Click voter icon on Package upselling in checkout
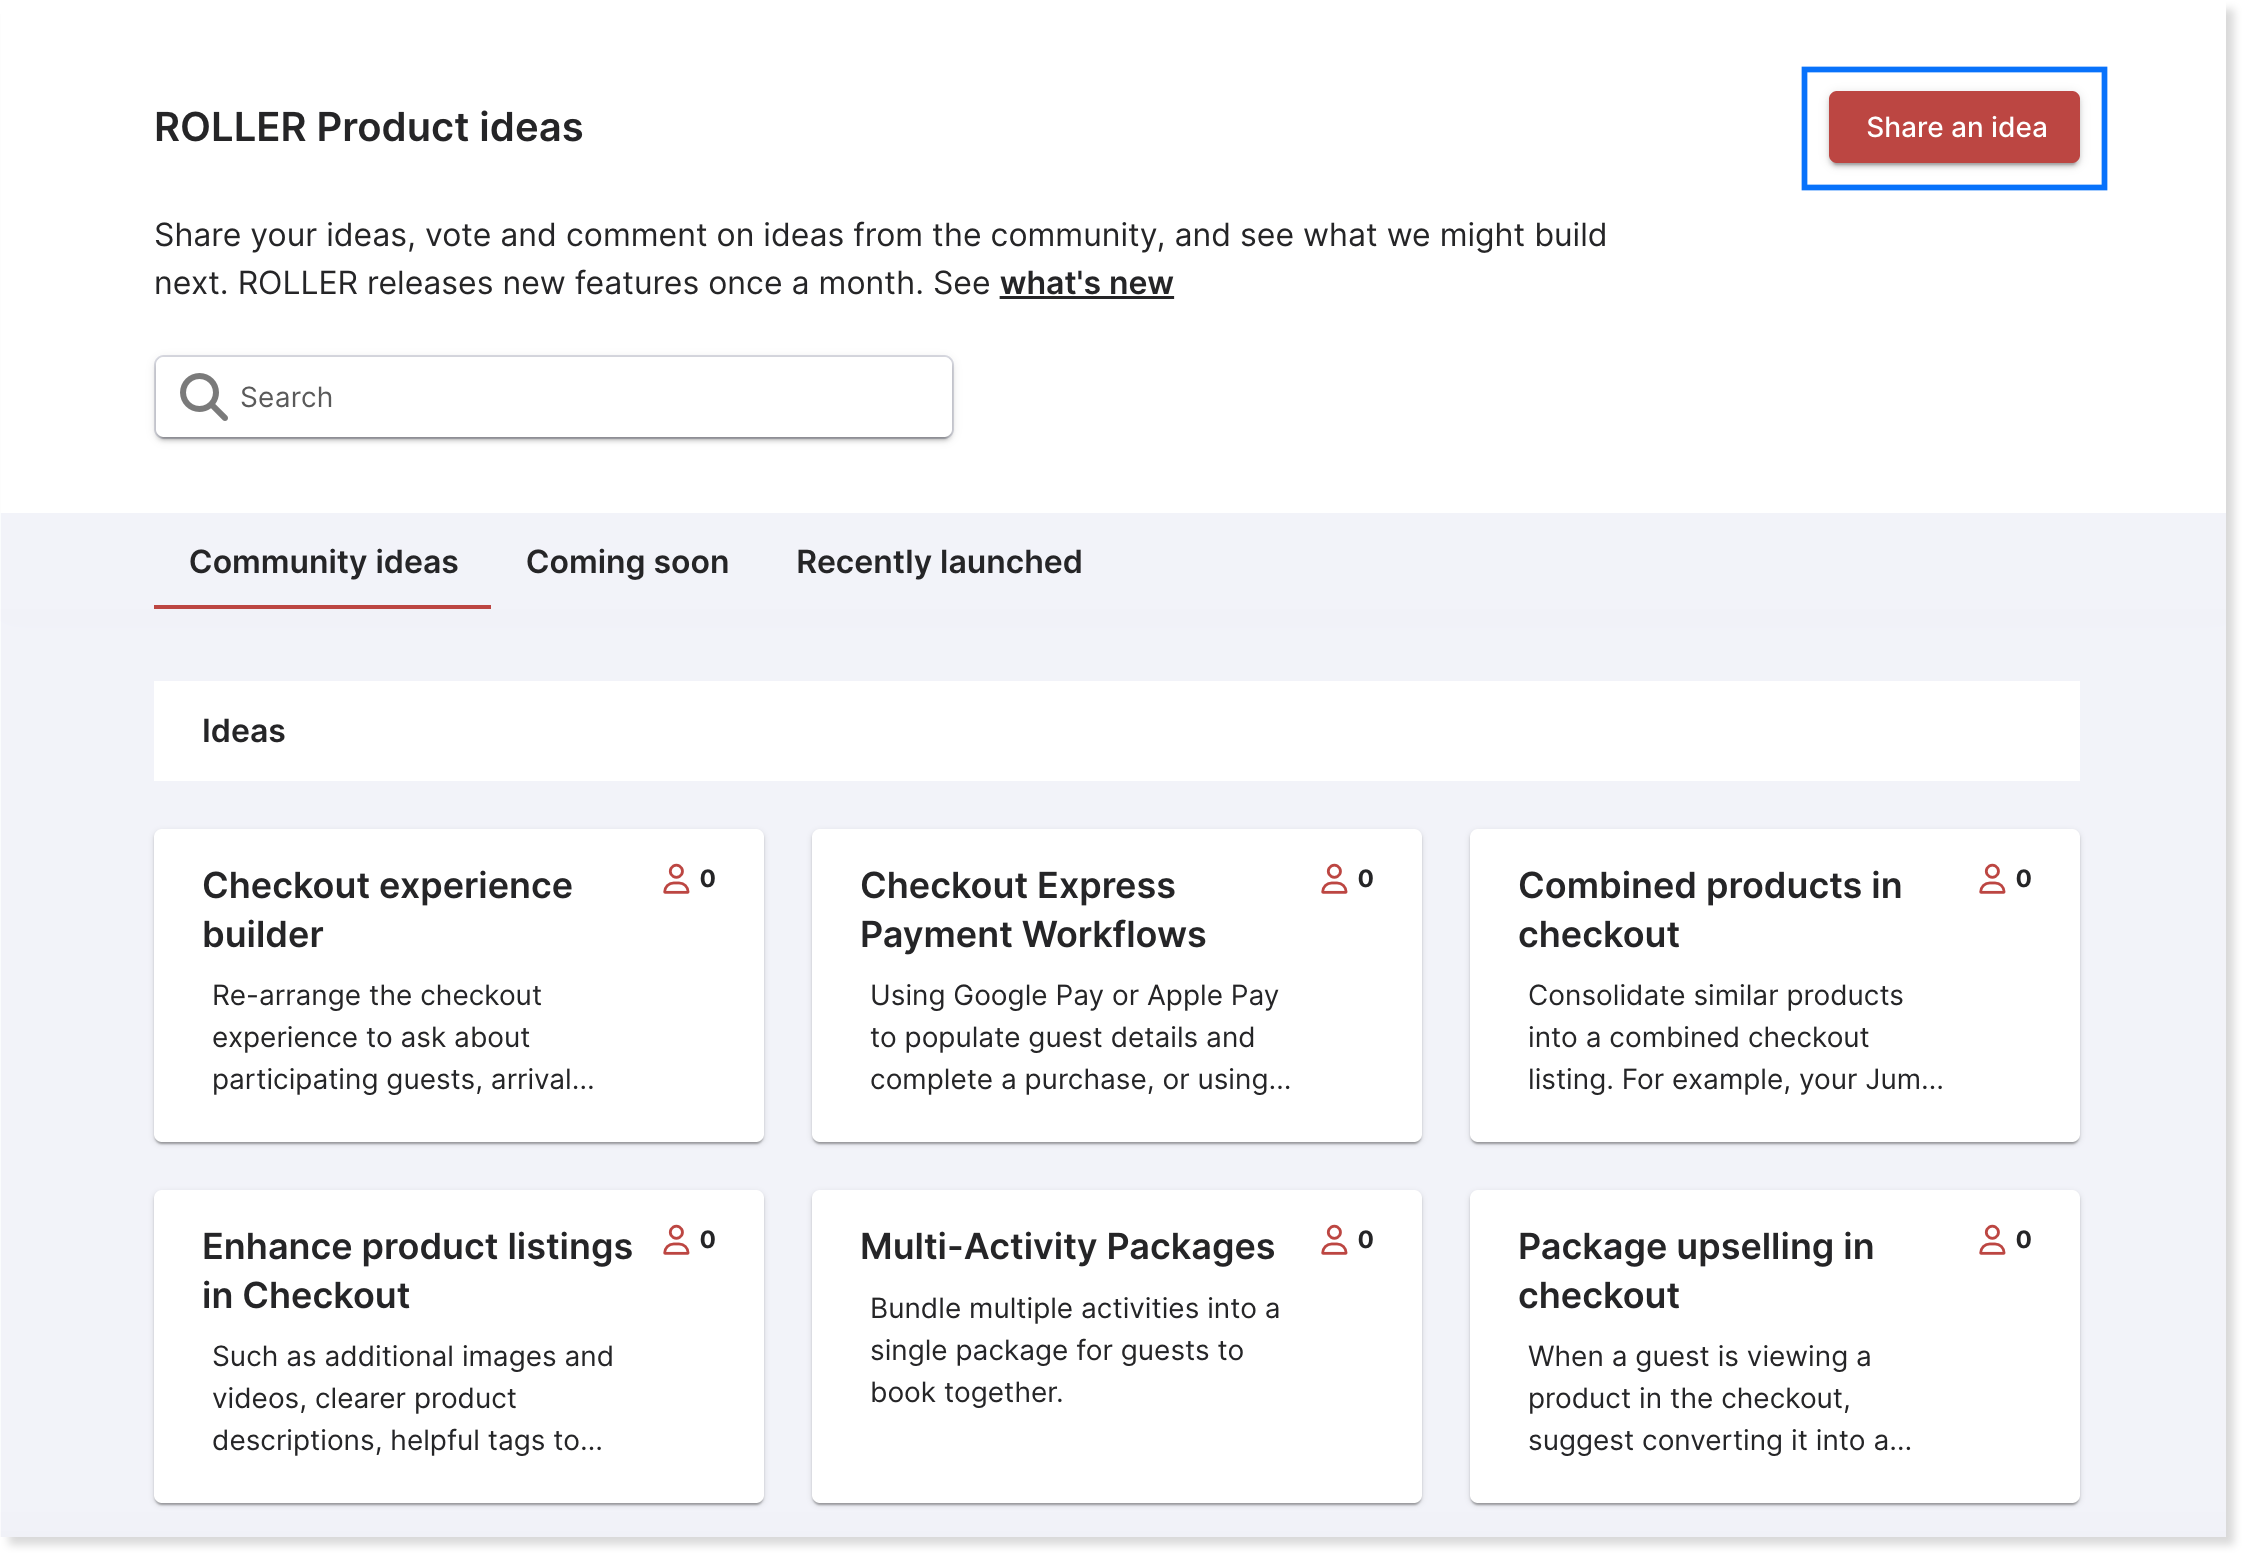The width and height of the screenshot is (2242, 1553). [1993, 1240]
